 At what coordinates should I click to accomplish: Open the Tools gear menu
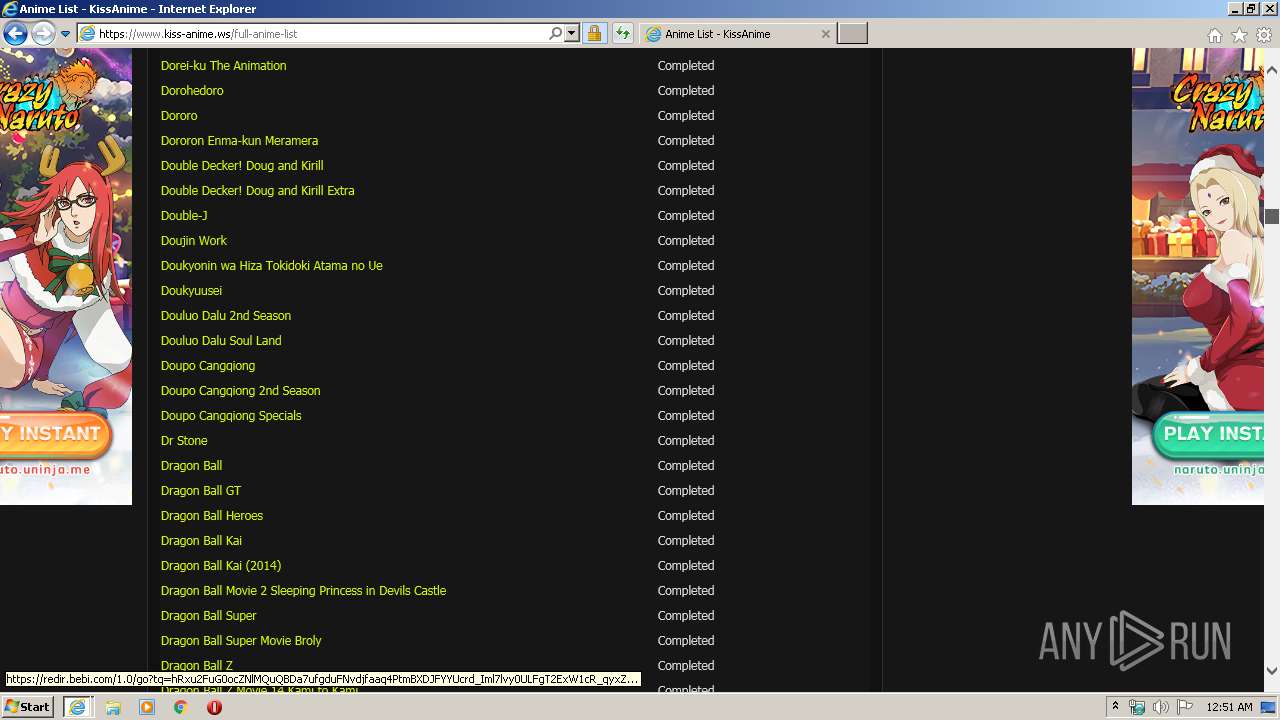(1264, 35)
